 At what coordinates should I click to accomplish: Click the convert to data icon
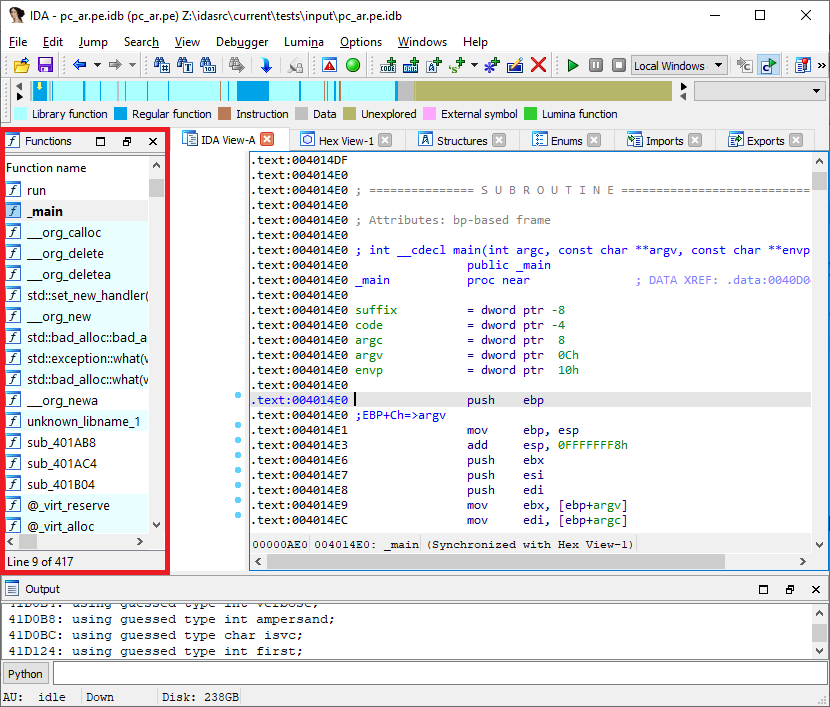[411, 65]
